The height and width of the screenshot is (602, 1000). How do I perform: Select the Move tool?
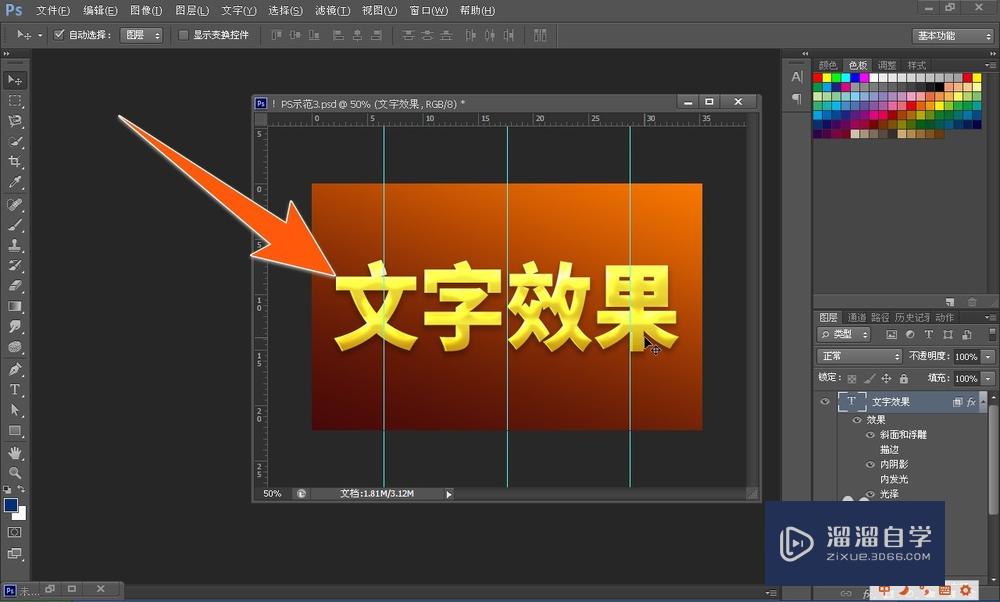(x=14, y=80)
